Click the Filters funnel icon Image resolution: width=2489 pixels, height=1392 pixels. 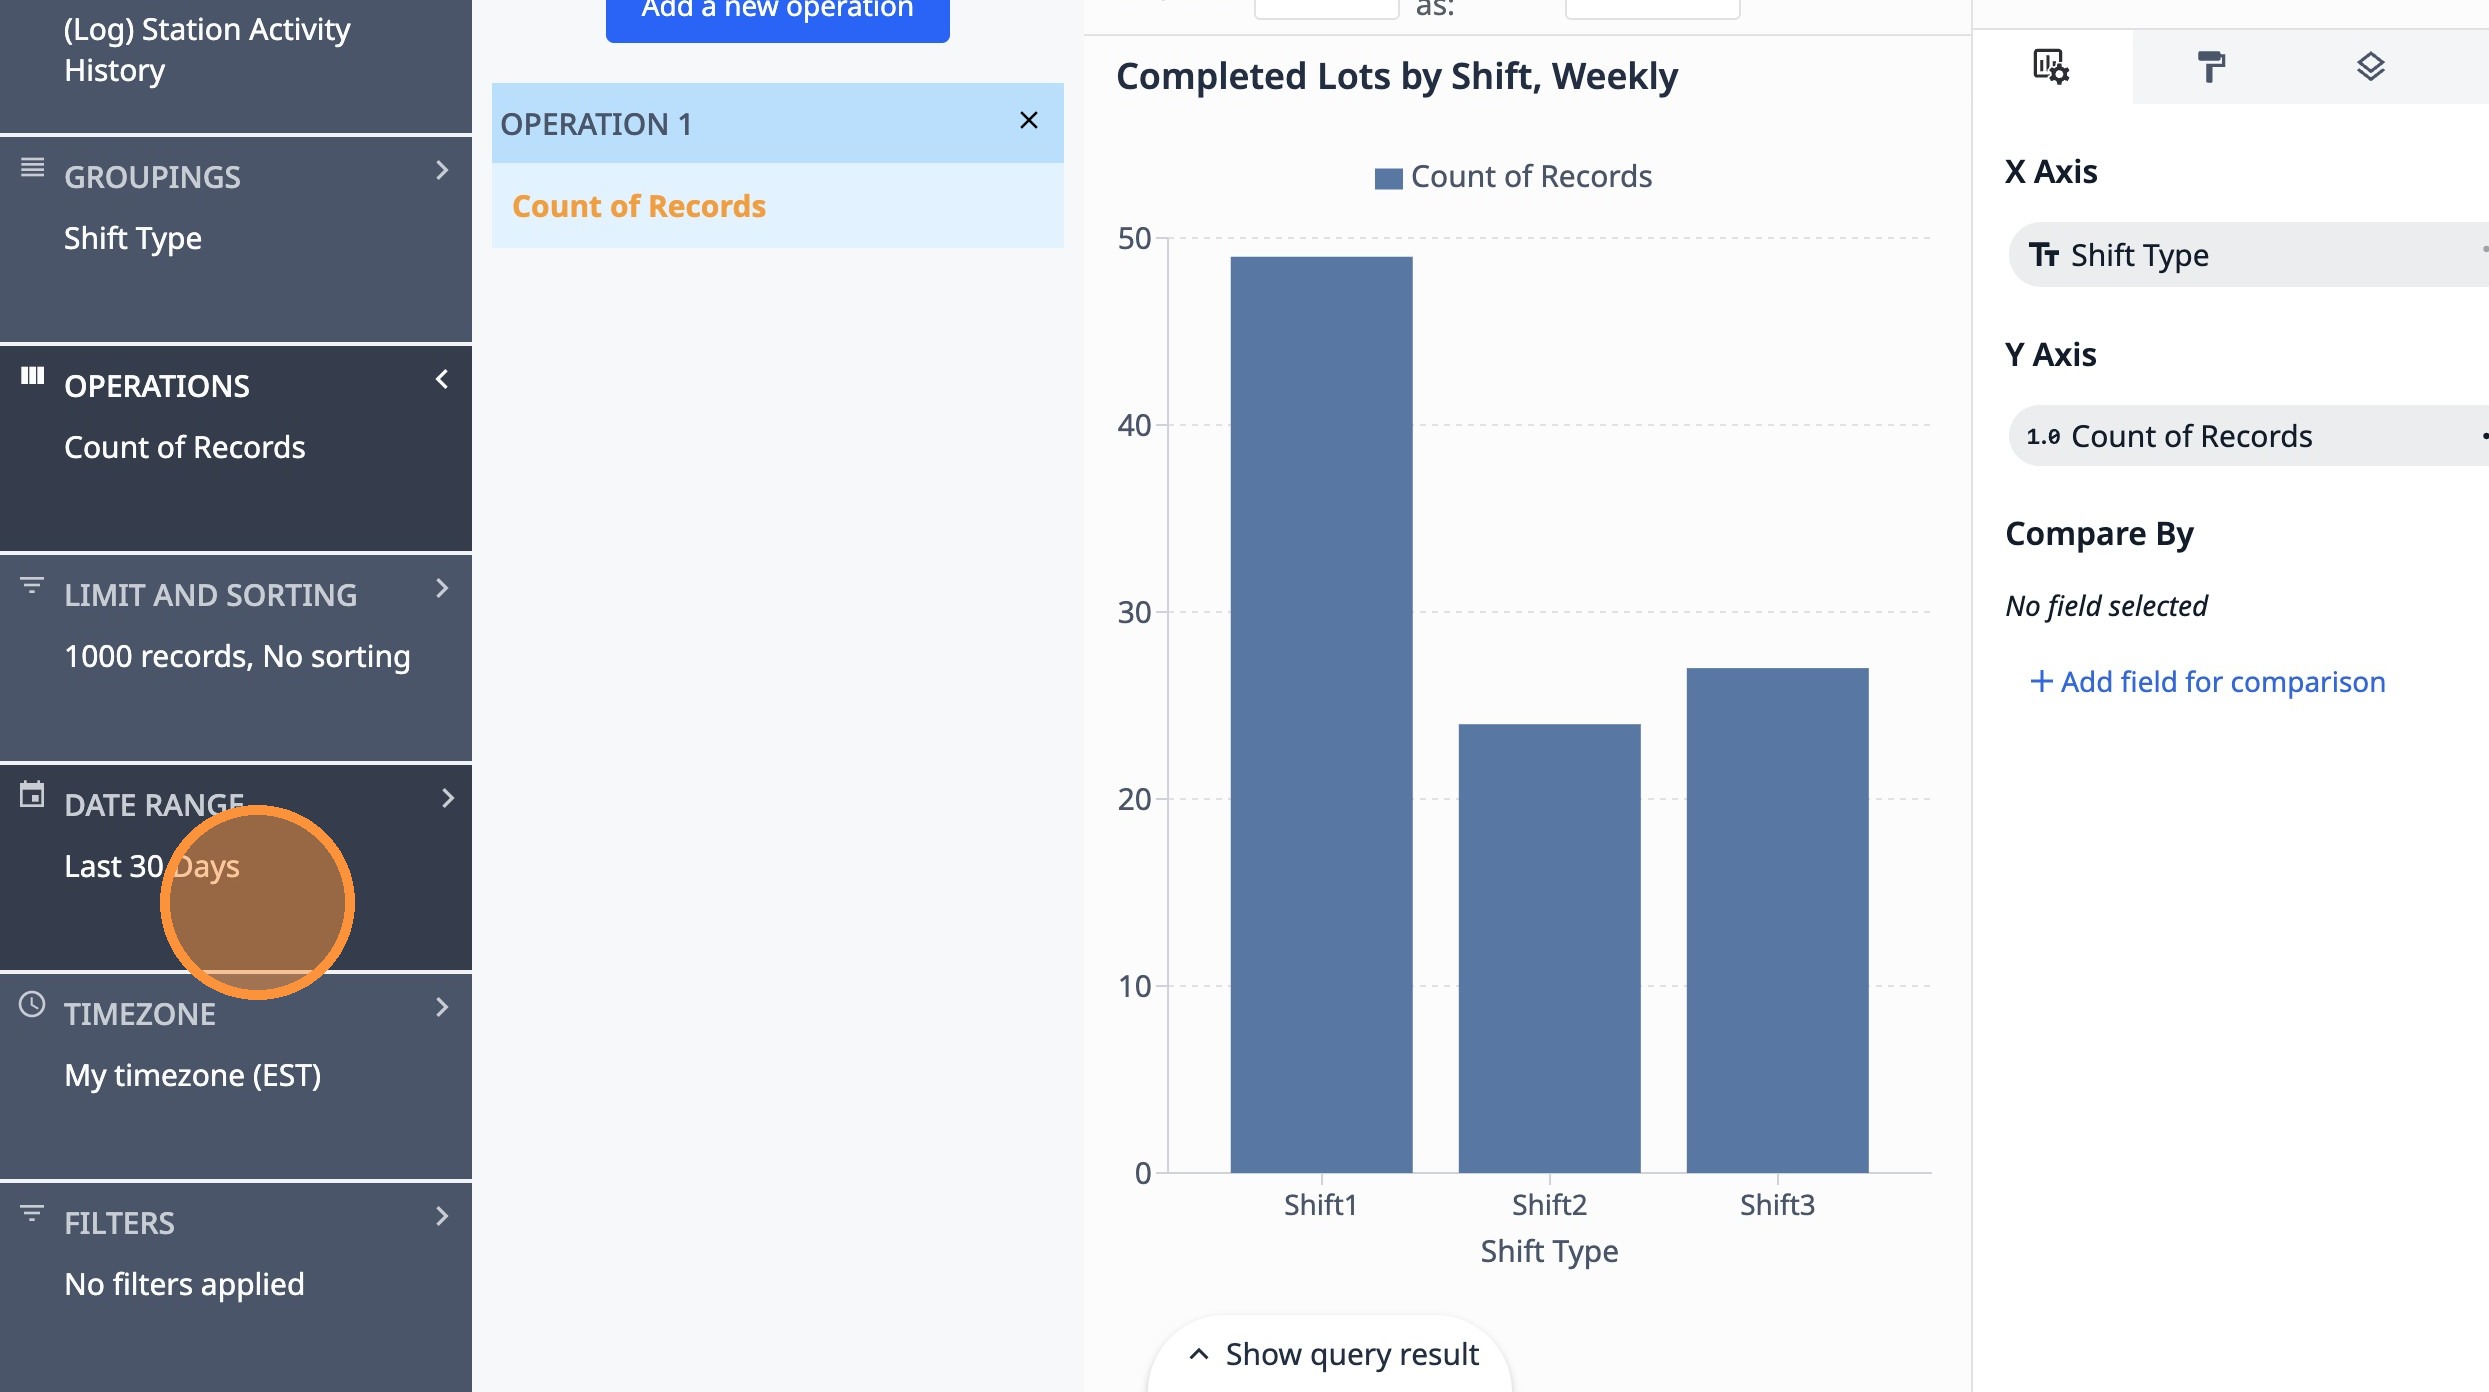pos(32,1213)
